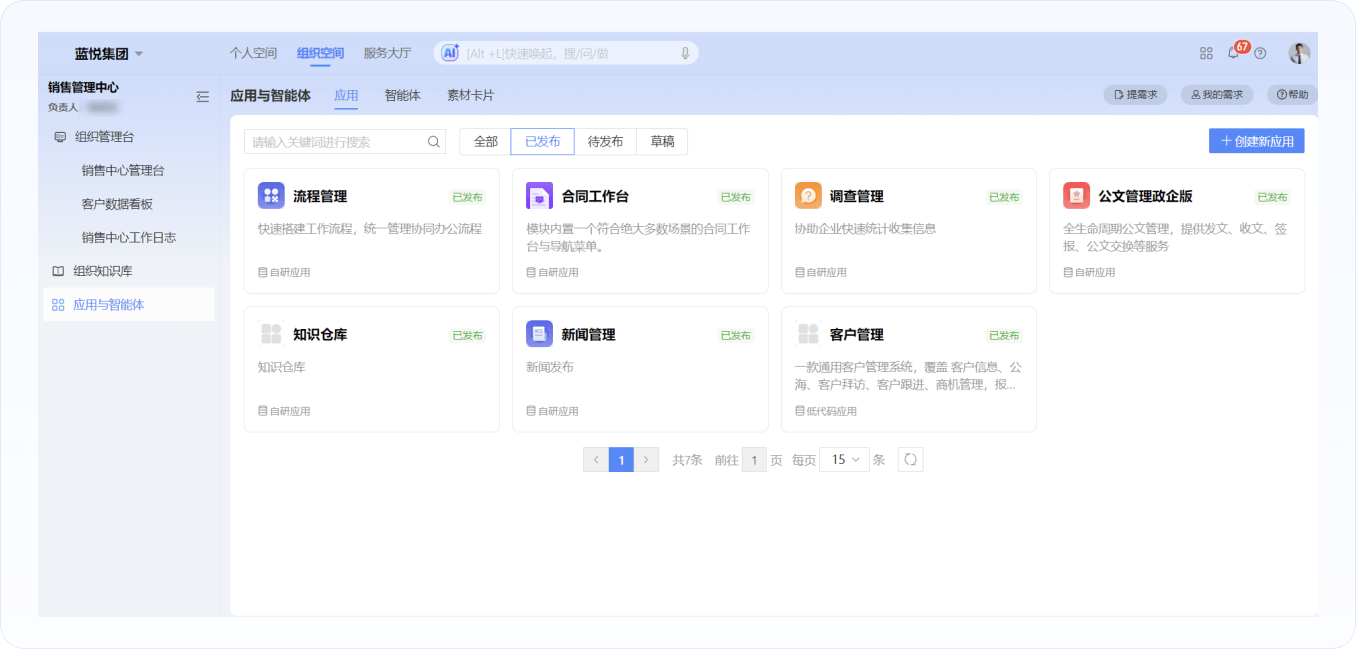Image resolution: width=1356 pixels, height=649 pixels.
Task: Open the 流程管理 app icon
Action: click(271, 196)
